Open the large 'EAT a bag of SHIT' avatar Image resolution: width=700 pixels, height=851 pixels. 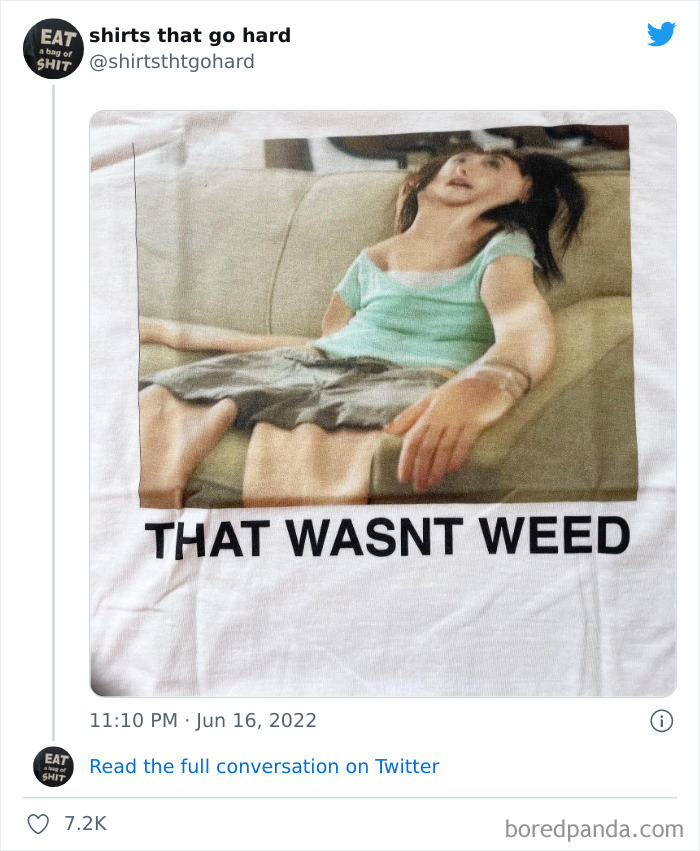[53, 49]
